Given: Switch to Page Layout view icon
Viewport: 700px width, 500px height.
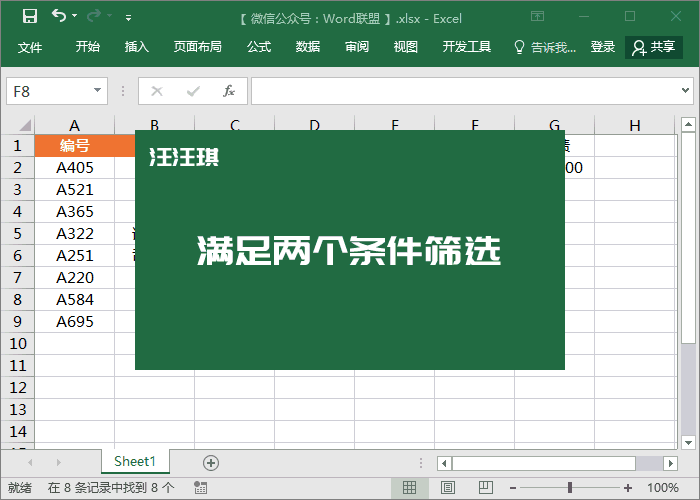Looking at the screenshot, I should (x=448, y=488).
